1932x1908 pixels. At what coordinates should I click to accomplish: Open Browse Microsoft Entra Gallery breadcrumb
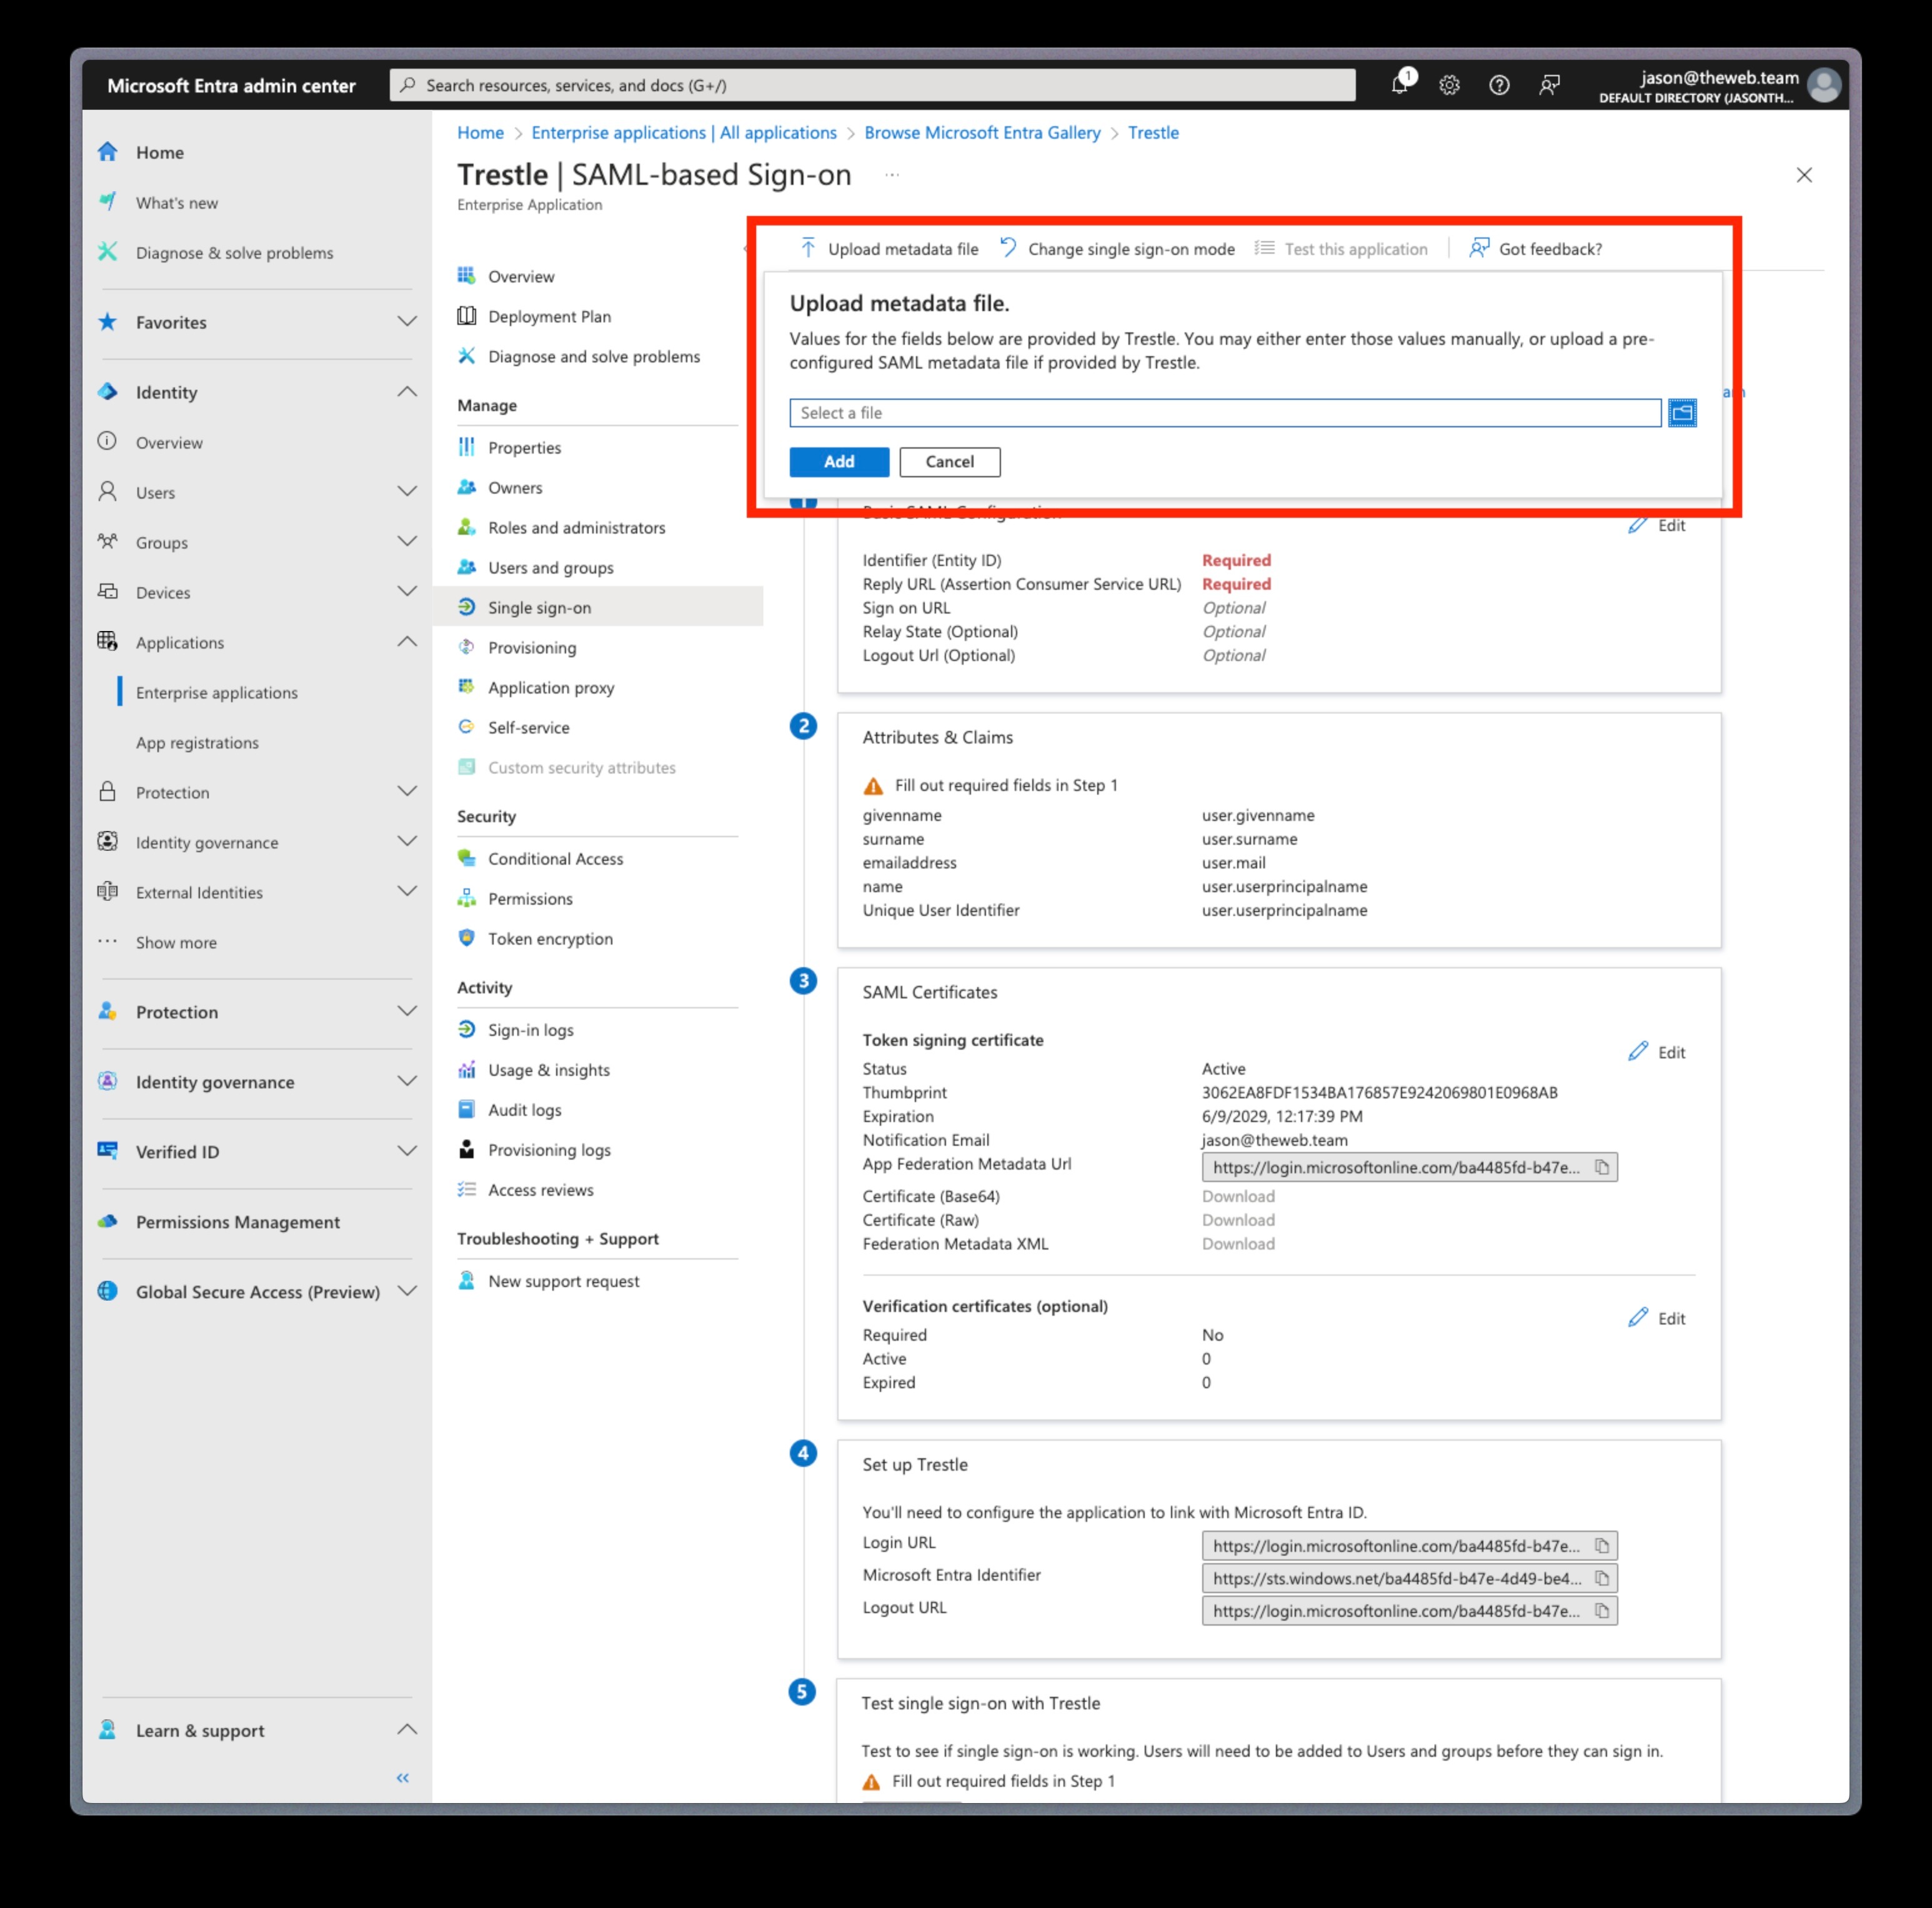(982, 133)
